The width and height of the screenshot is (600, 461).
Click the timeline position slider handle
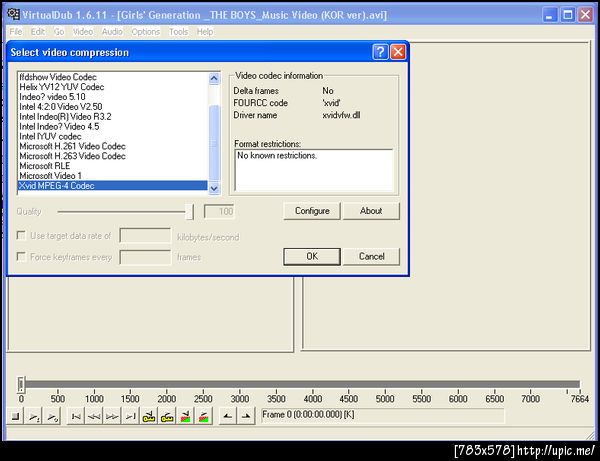(21, 384)
